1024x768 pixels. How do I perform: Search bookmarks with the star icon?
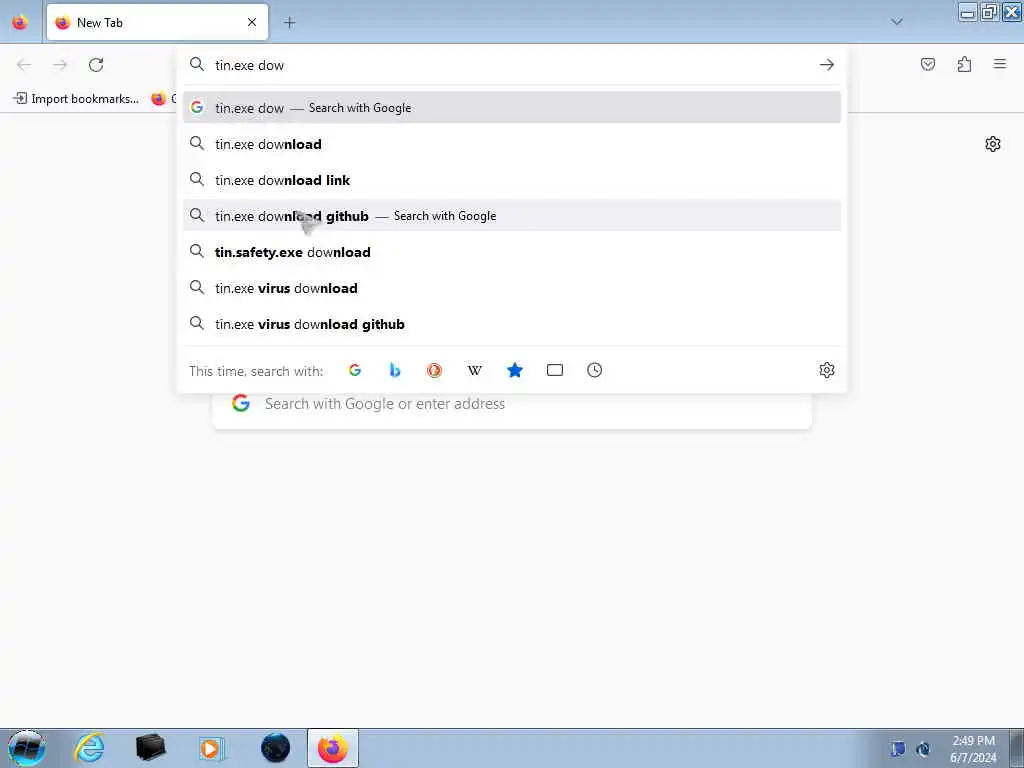pyautogui.click(x=515, y=370)
